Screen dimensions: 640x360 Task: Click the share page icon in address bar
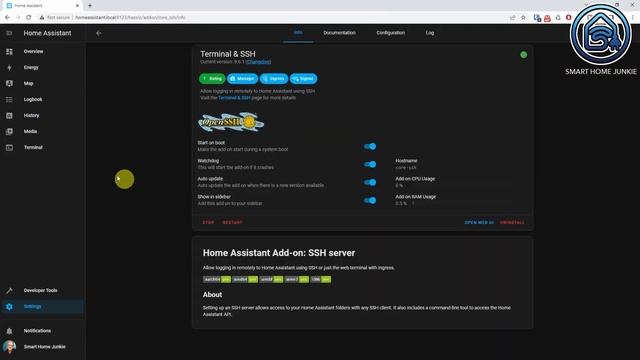click(513, 18)
